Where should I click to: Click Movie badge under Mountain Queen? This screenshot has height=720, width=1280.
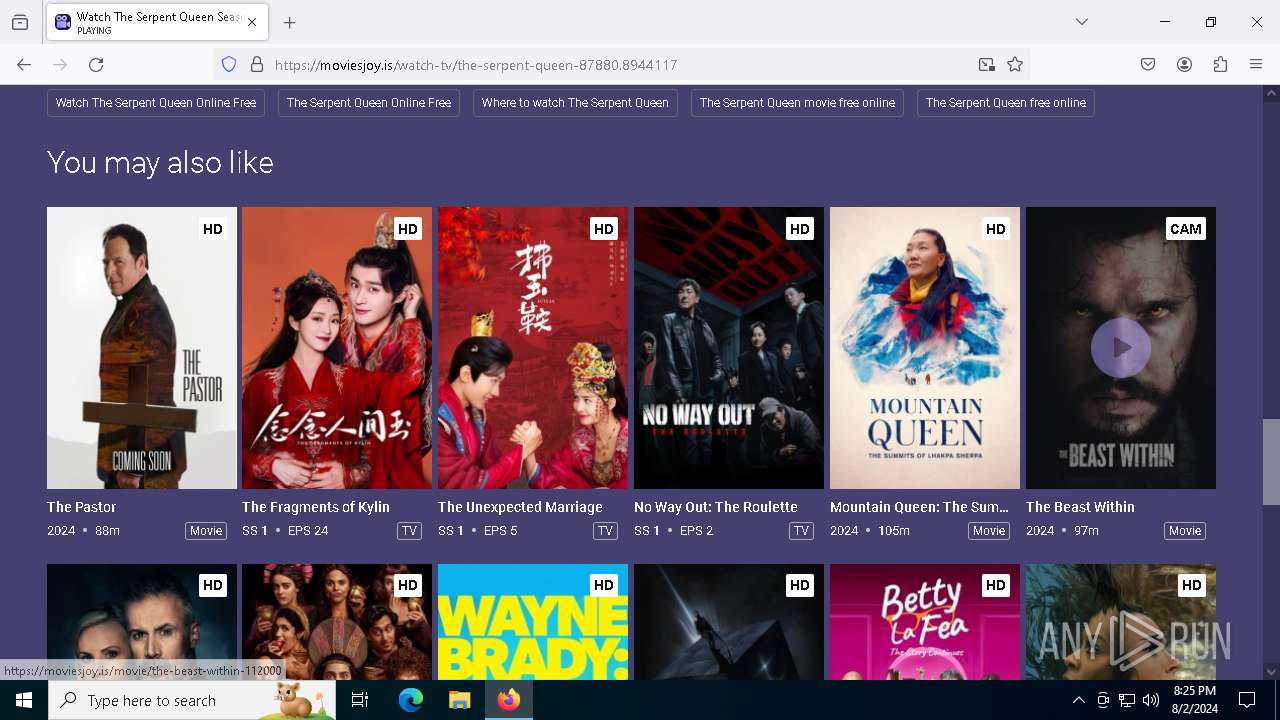(x=989, y=531)
